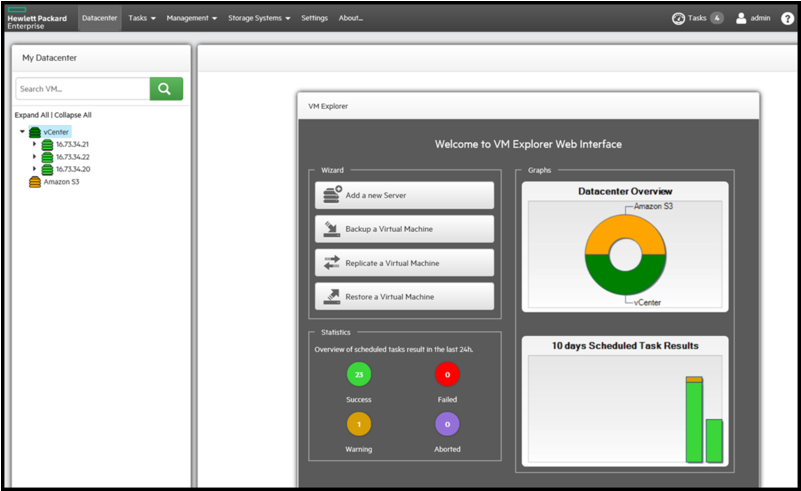Click the orange Amazon S3 storage icon

click(35, 182)
